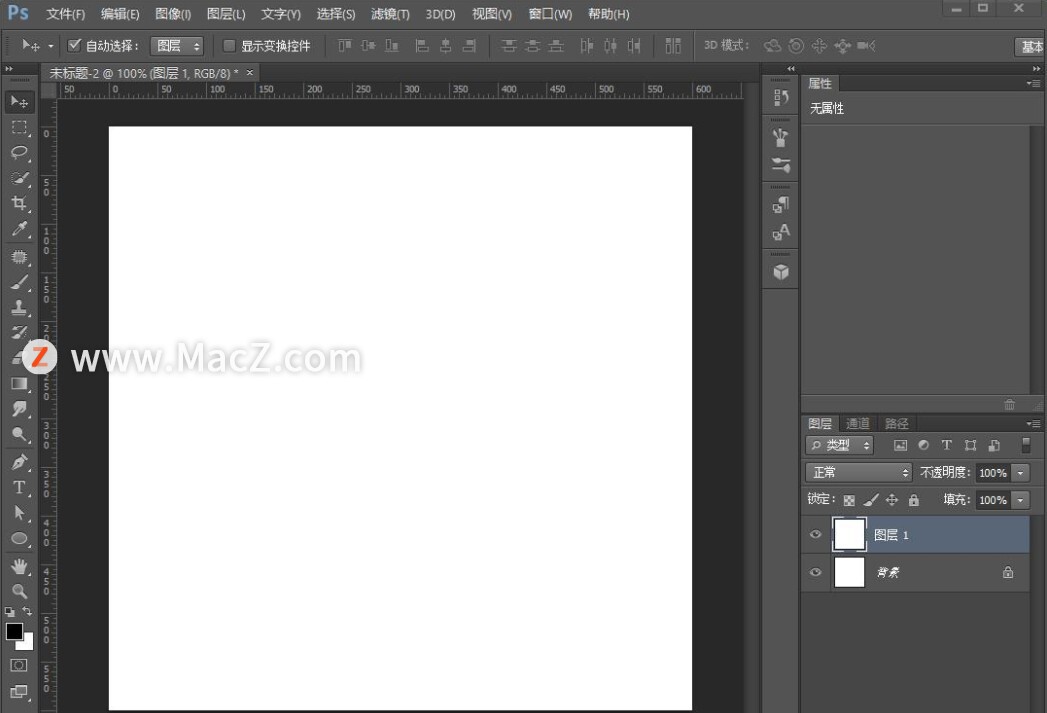Viewport: 1047px width, 713px height.
Task: Open the 编辑(E) menu
Action: pyautogui.click(x=120, y=14)
